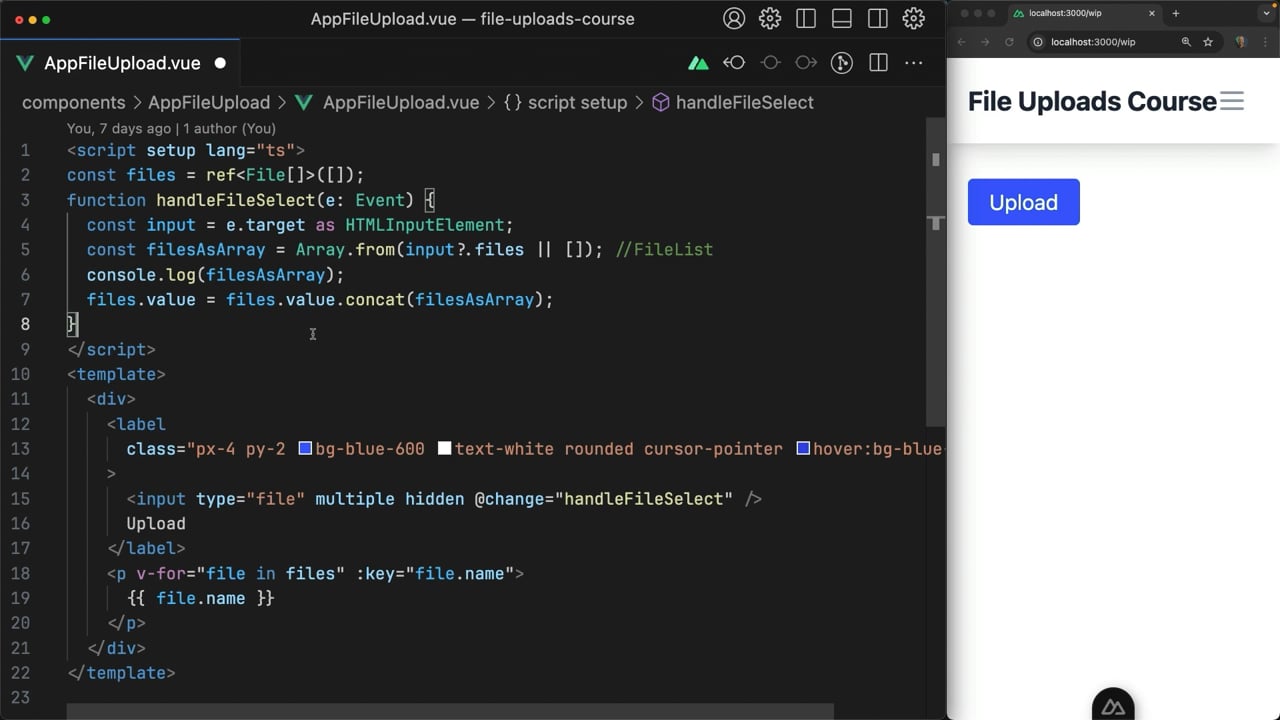Image resolution: width=1280 pixels, height=720 pixels.
Task: Click the horizontal scrollbar at editor bottom
Action: coord(450,711)
